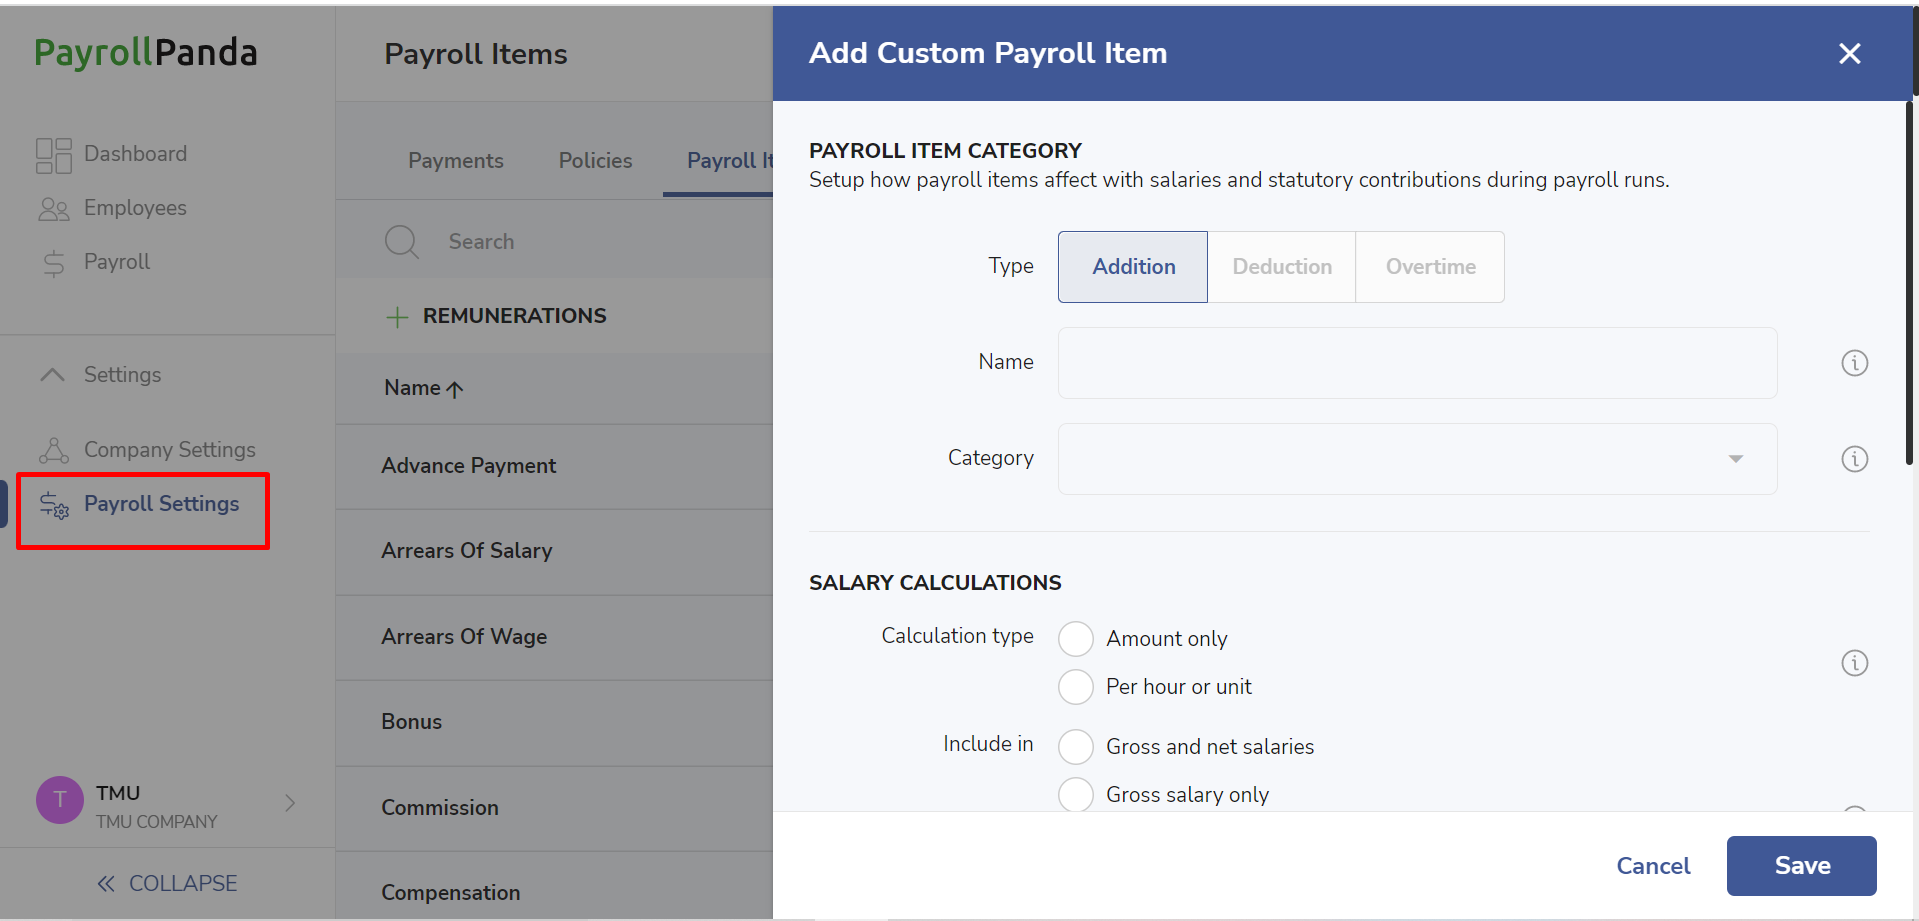The width and height of the screenshot is (1919, 921).
Task: Select the Amount only radio button
Action: (x=1076, y=639)
